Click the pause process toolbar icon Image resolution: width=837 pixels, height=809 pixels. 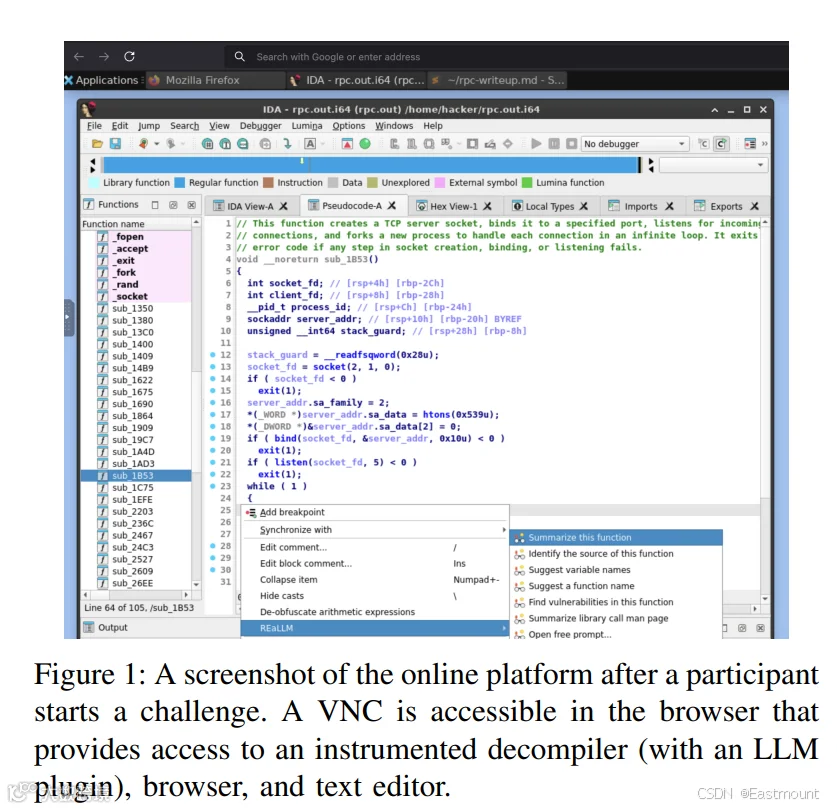pos(554,144)
